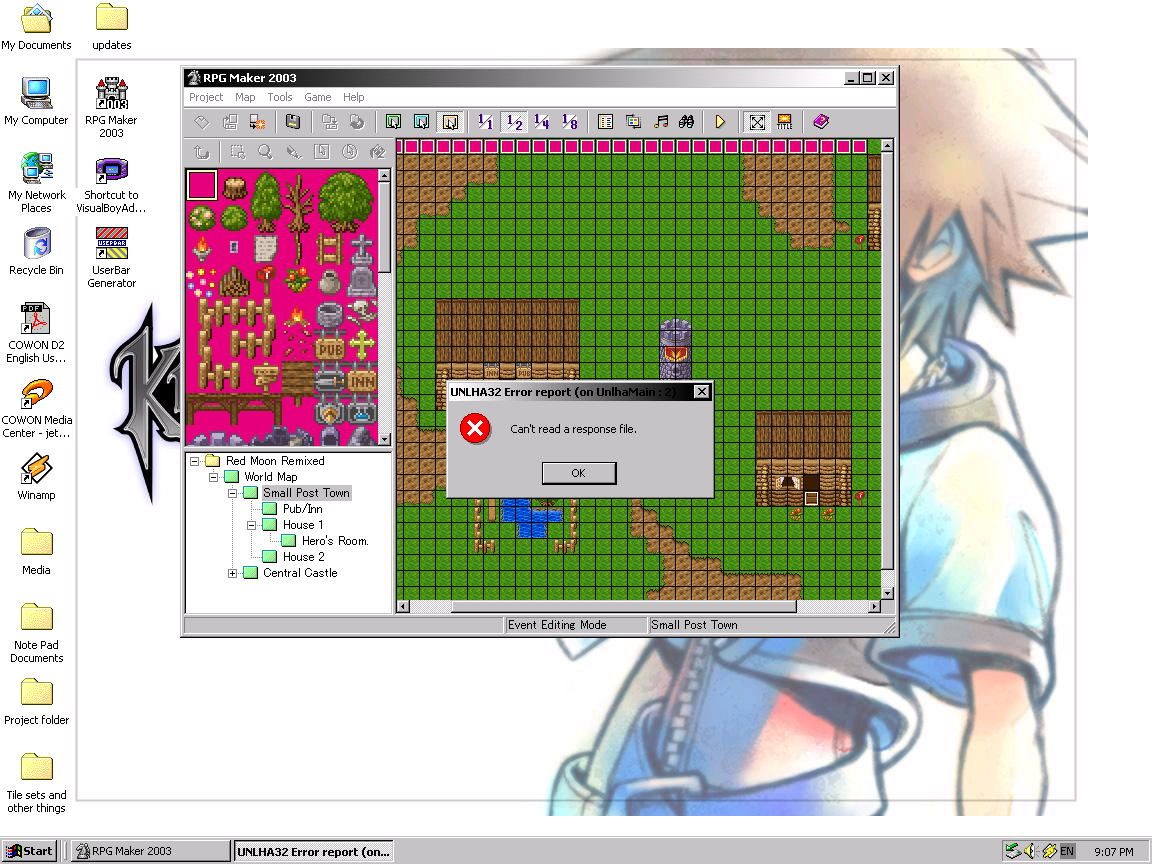Click the EN language tray indicator

[1067, 852]
